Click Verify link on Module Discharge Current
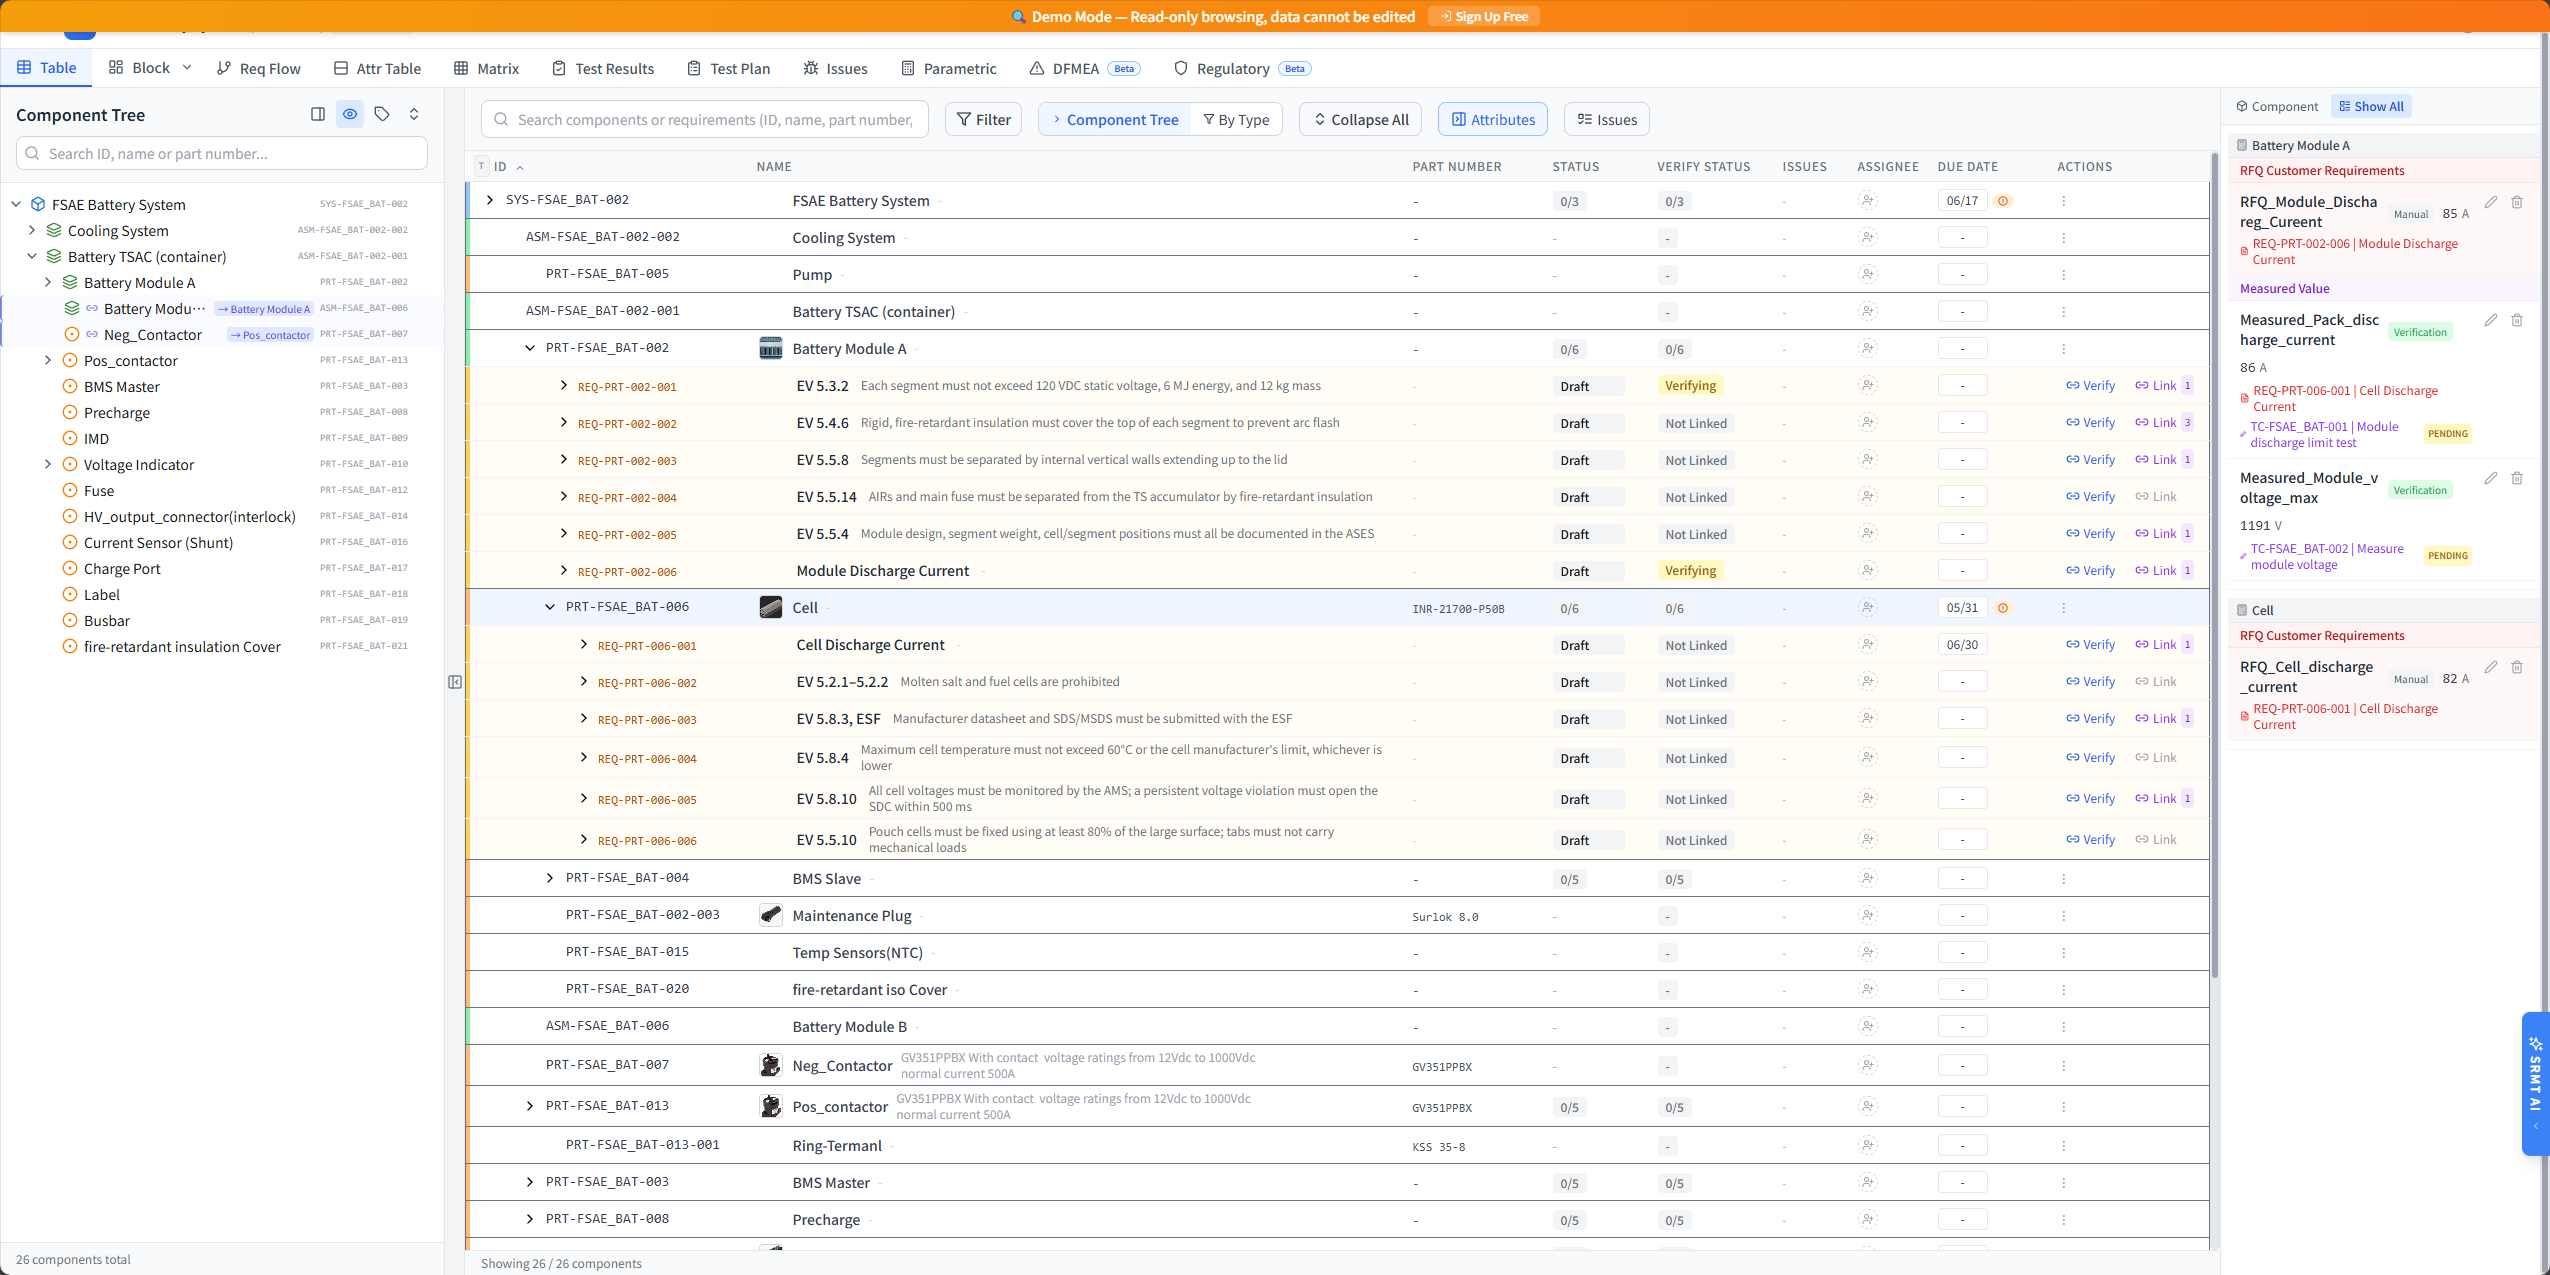Screen dimensions: 2550x1275 tap(2089, 570)
